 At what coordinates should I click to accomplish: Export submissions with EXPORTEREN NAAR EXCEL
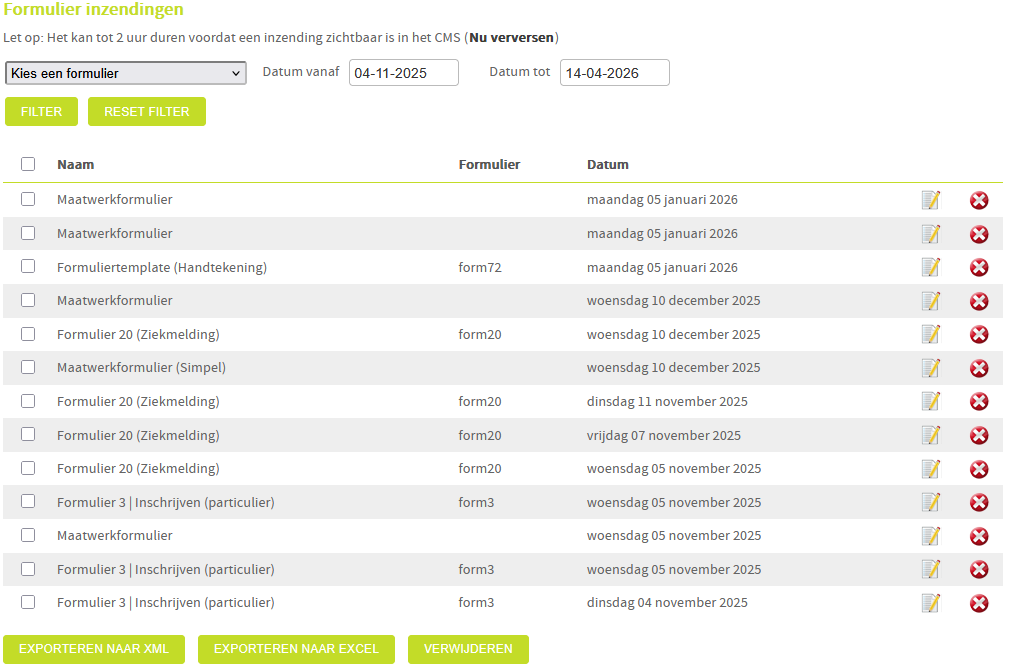click(296, 649)
